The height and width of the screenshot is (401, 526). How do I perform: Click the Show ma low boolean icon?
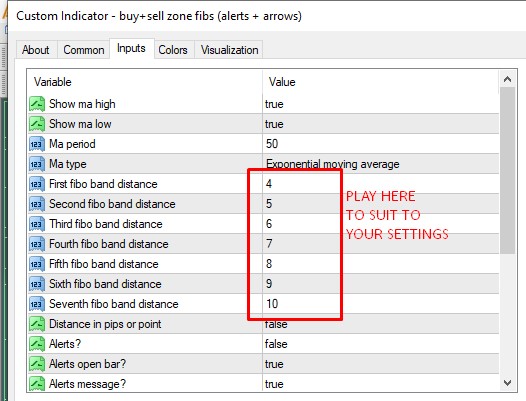(x=37, y=124)
